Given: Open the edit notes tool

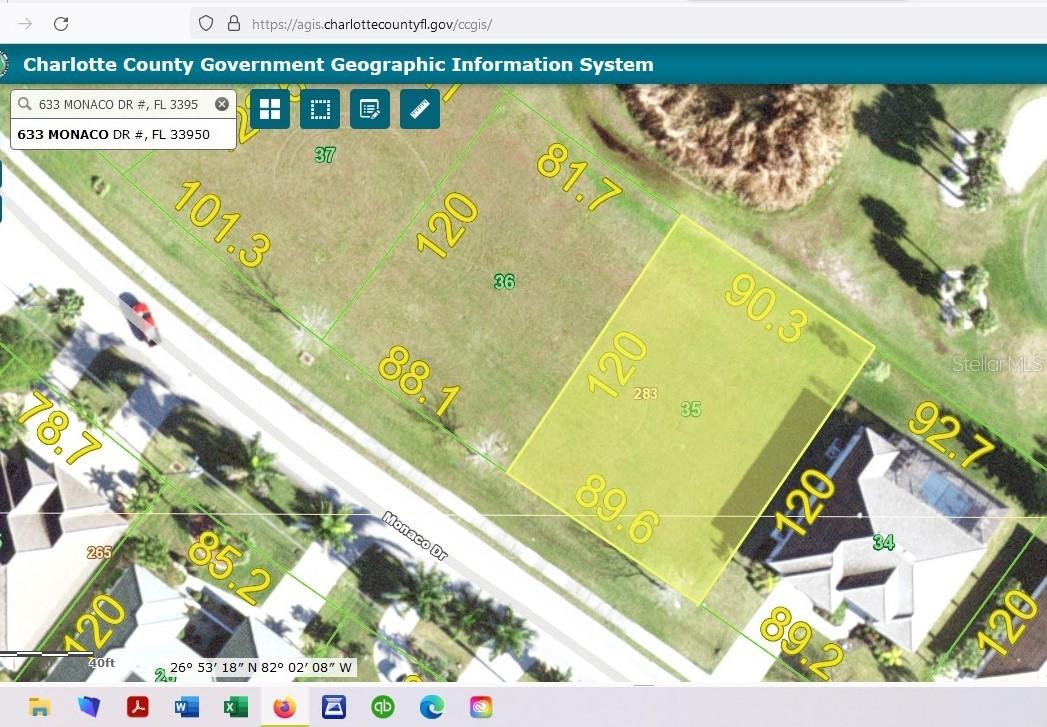Looking at the screenshot, I should [370, 109].
